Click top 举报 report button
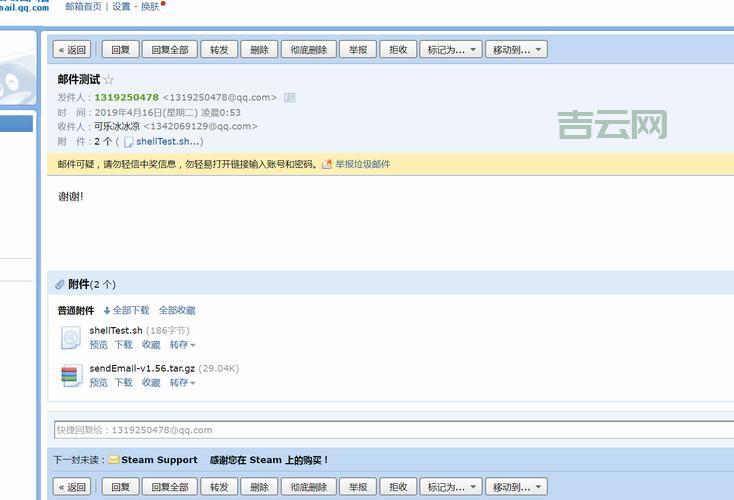The width and height of the screenshot is (734, 500). coord(358,50)
